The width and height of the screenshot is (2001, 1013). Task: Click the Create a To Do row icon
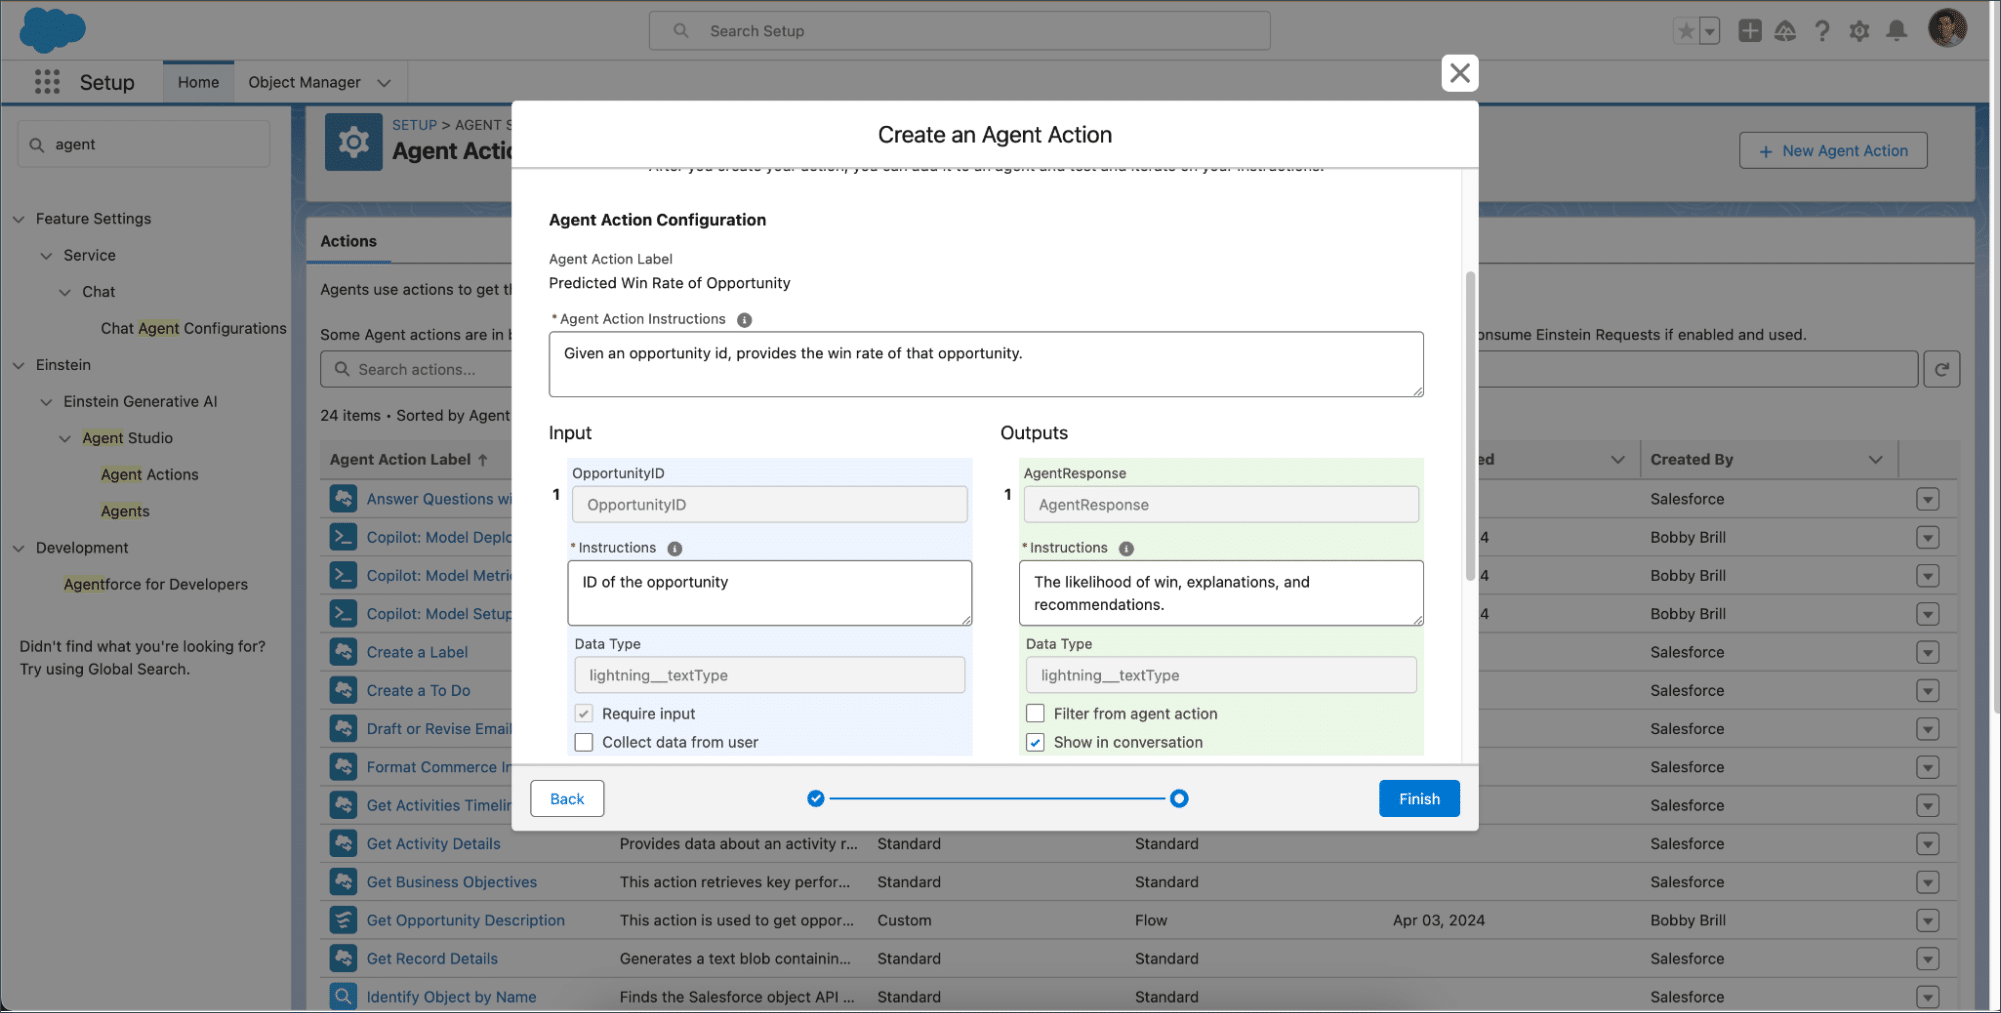click(x=343, y=690)
